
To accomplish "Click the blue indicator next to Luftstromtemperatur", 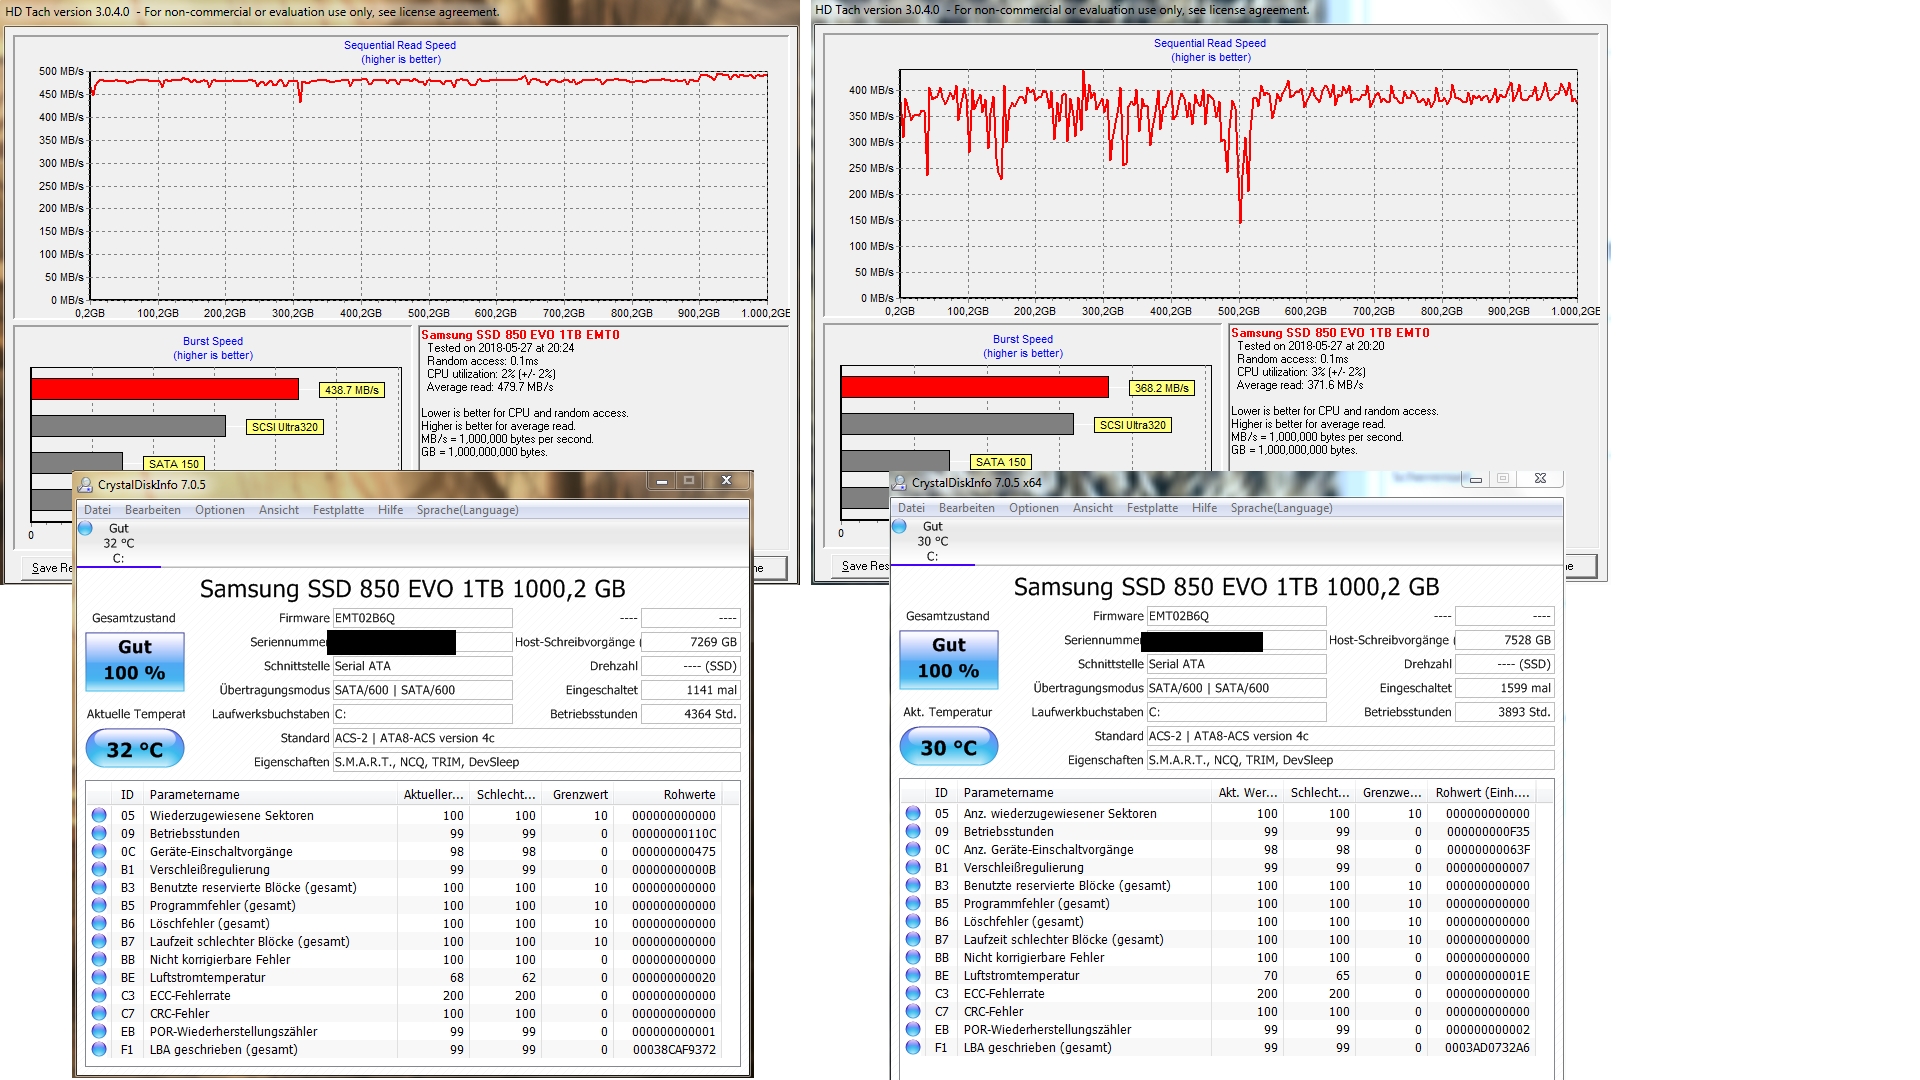I will (x=97, y=977).
